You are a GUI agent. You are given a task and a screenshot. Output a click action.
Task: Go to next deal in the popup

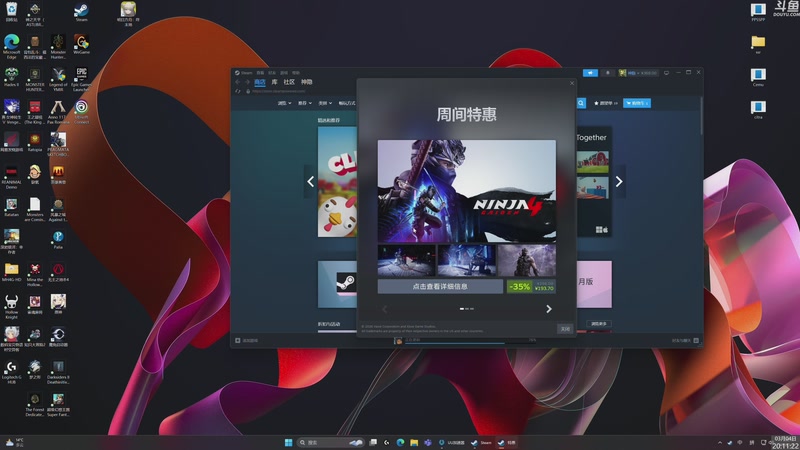(548, 309)
